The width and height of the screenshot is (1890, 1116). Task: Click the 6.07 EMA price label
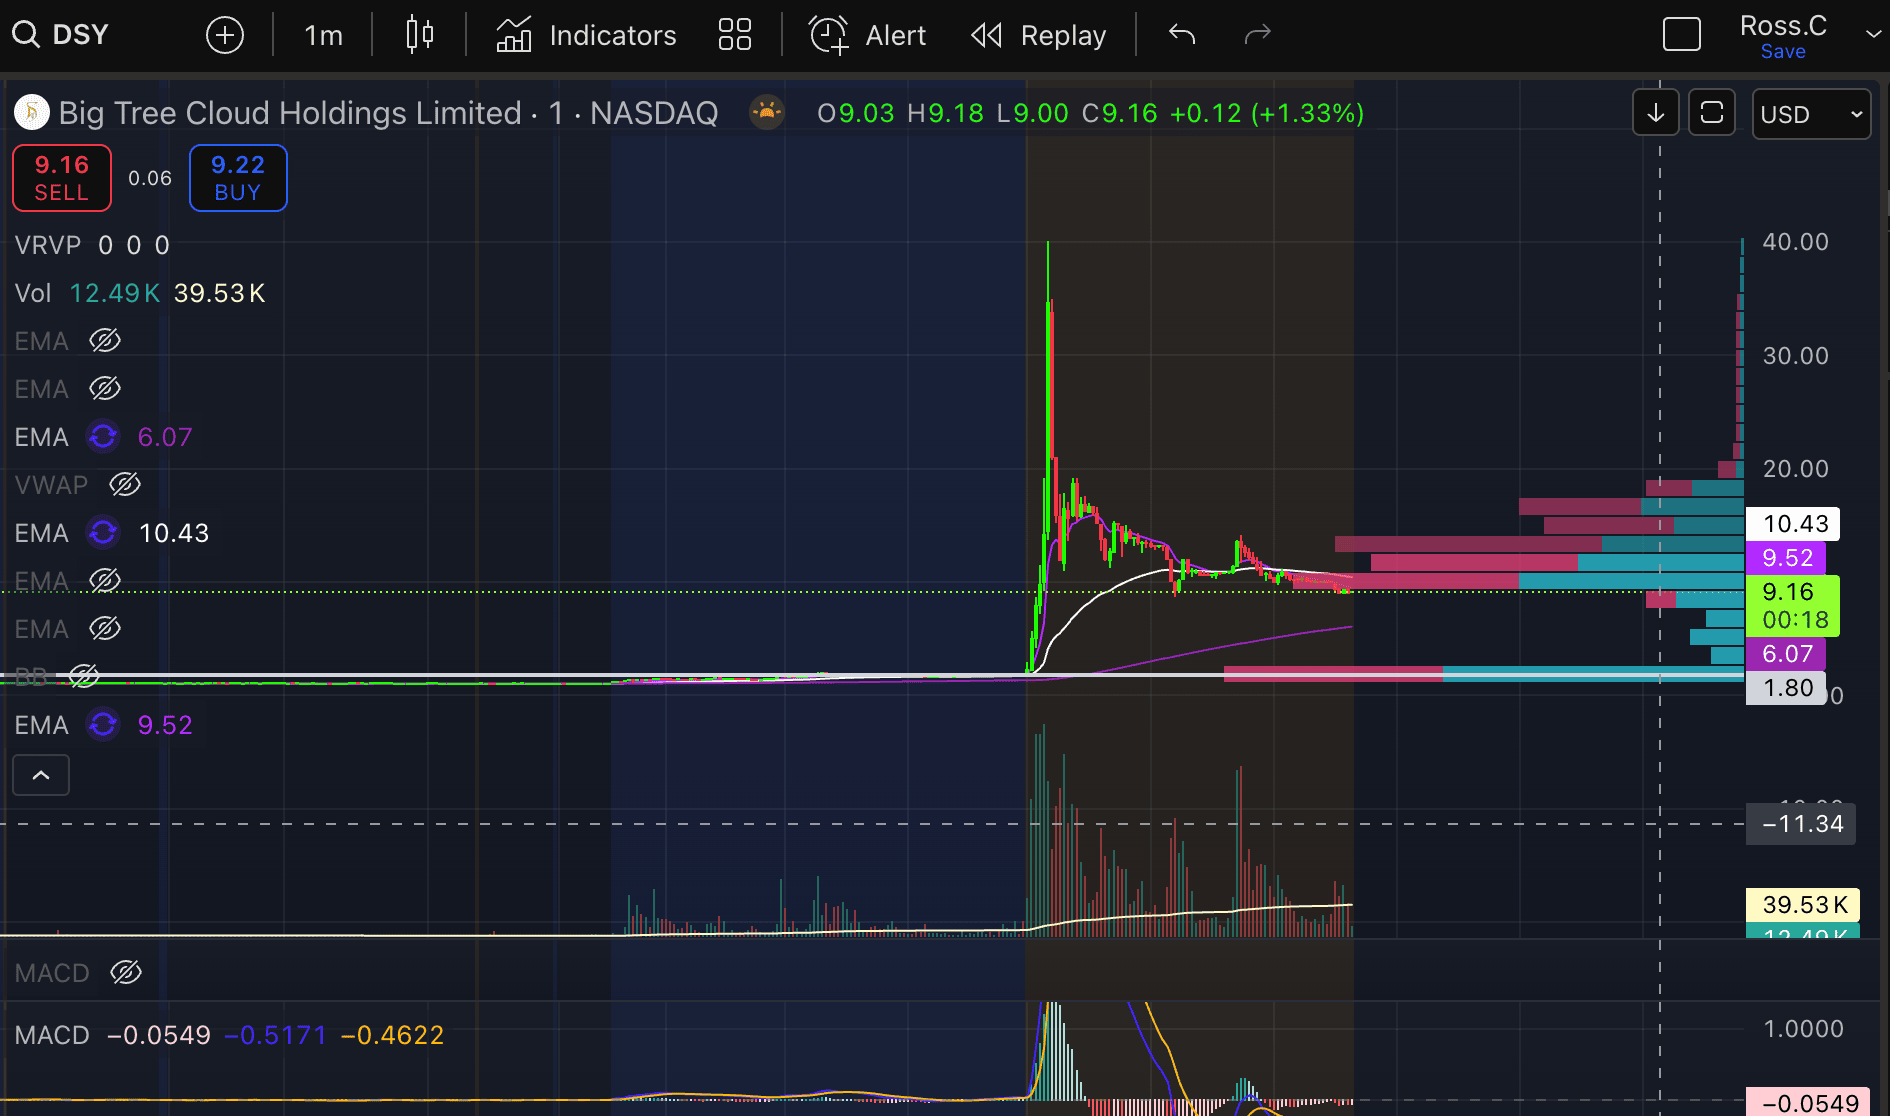coord(1787,654)
